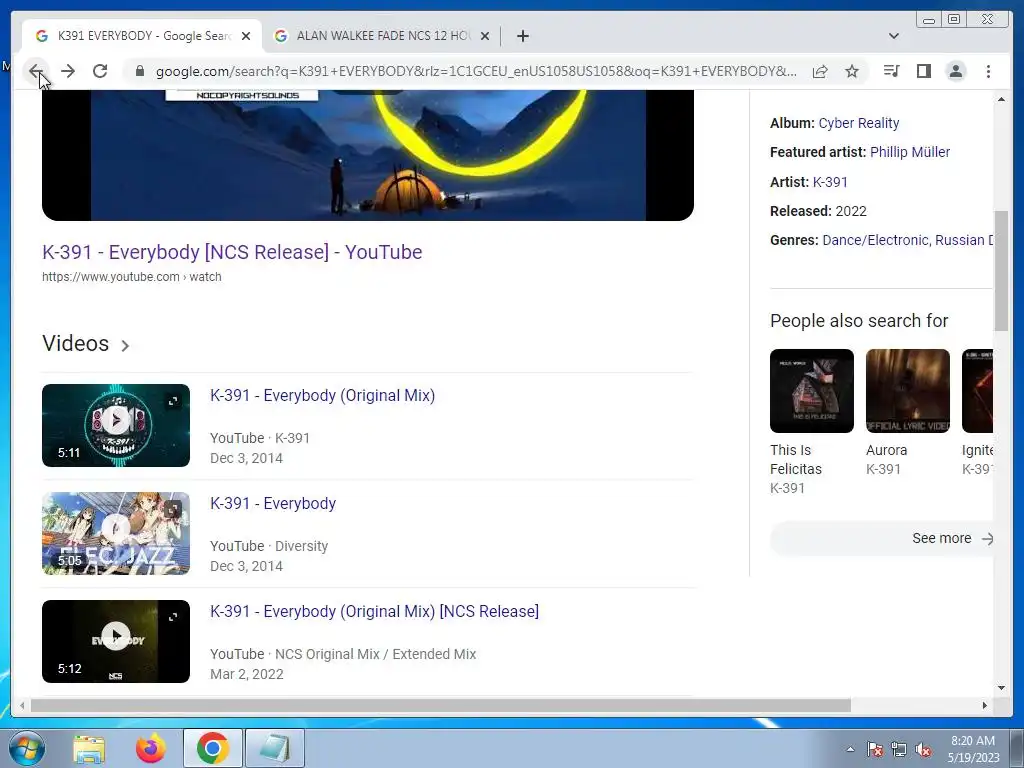The image size is (1024, 768).
Task: Expand preview icon on 5:05 video thumbnail
Action: coord(173,509)
